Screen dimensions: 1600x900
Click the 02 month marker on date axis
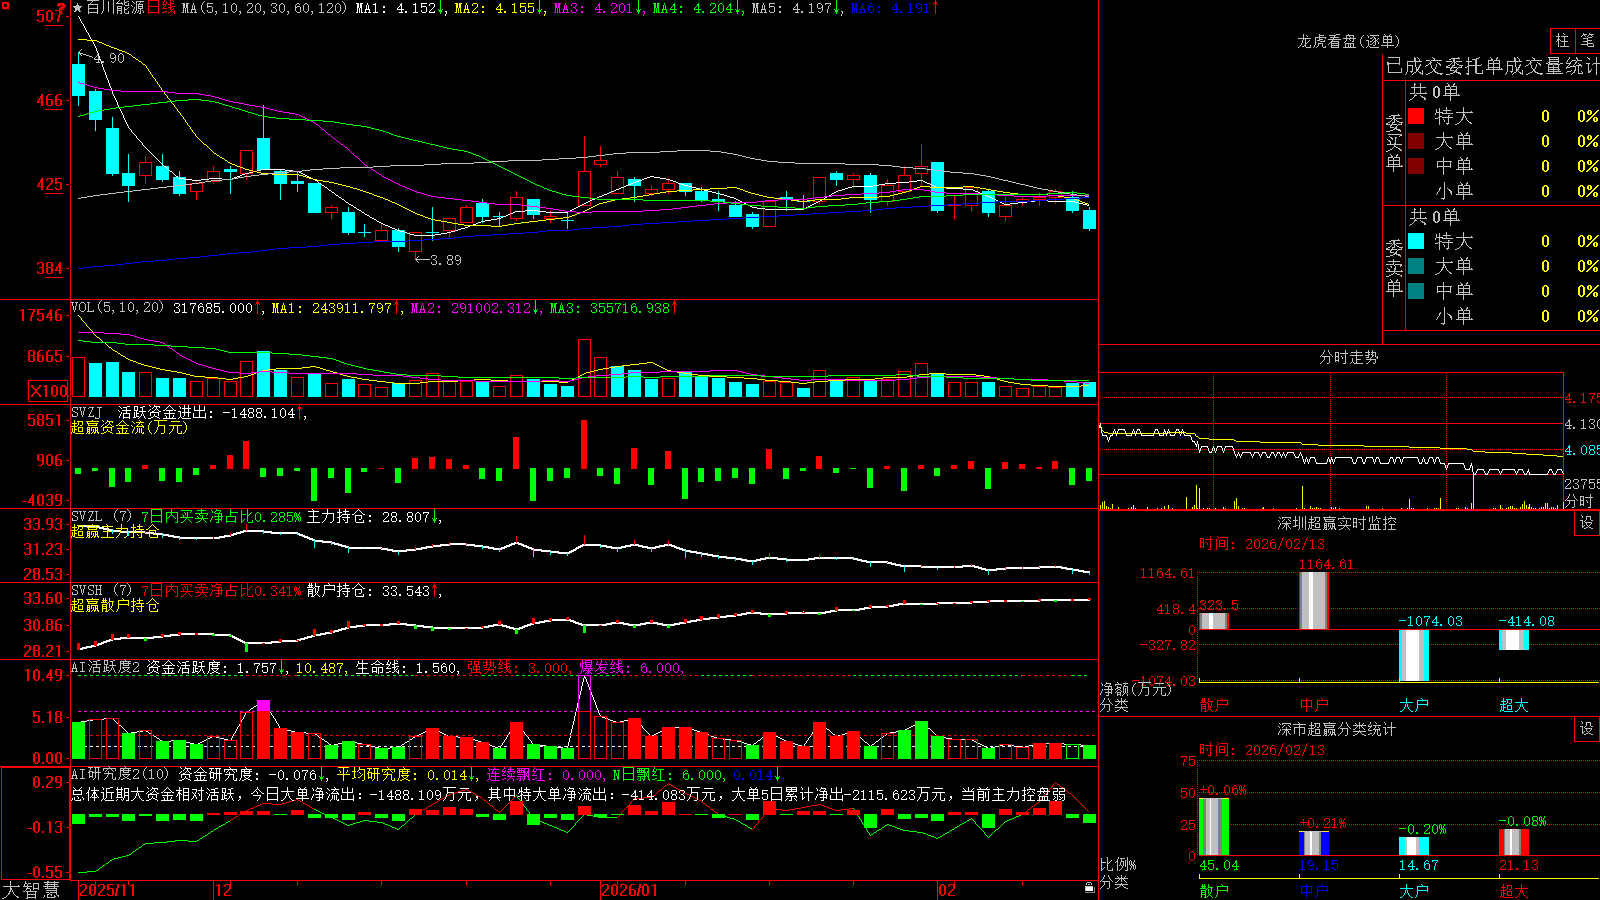click(x=947, y=890)
